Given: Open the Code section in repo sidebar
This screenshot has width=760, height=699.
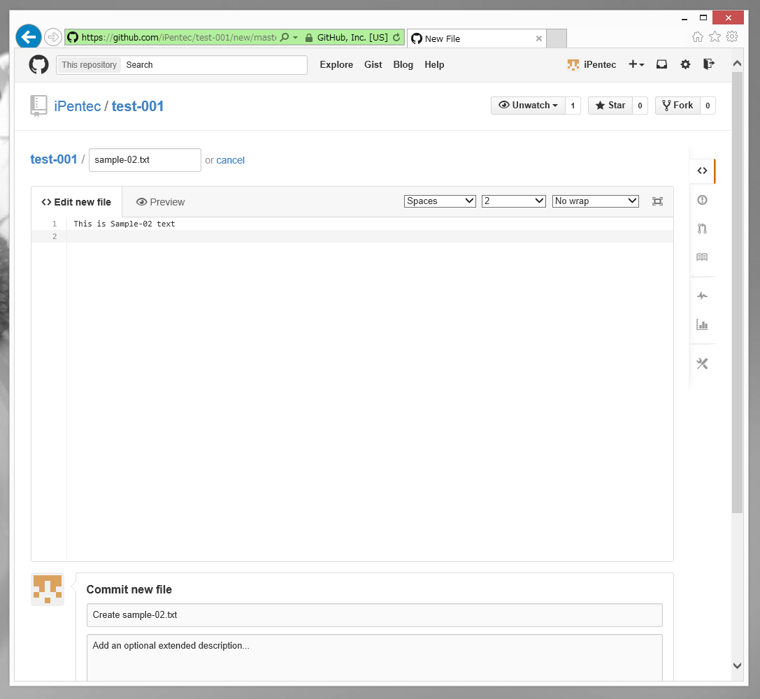Looking at the screenshot, I should coord(702,171).
